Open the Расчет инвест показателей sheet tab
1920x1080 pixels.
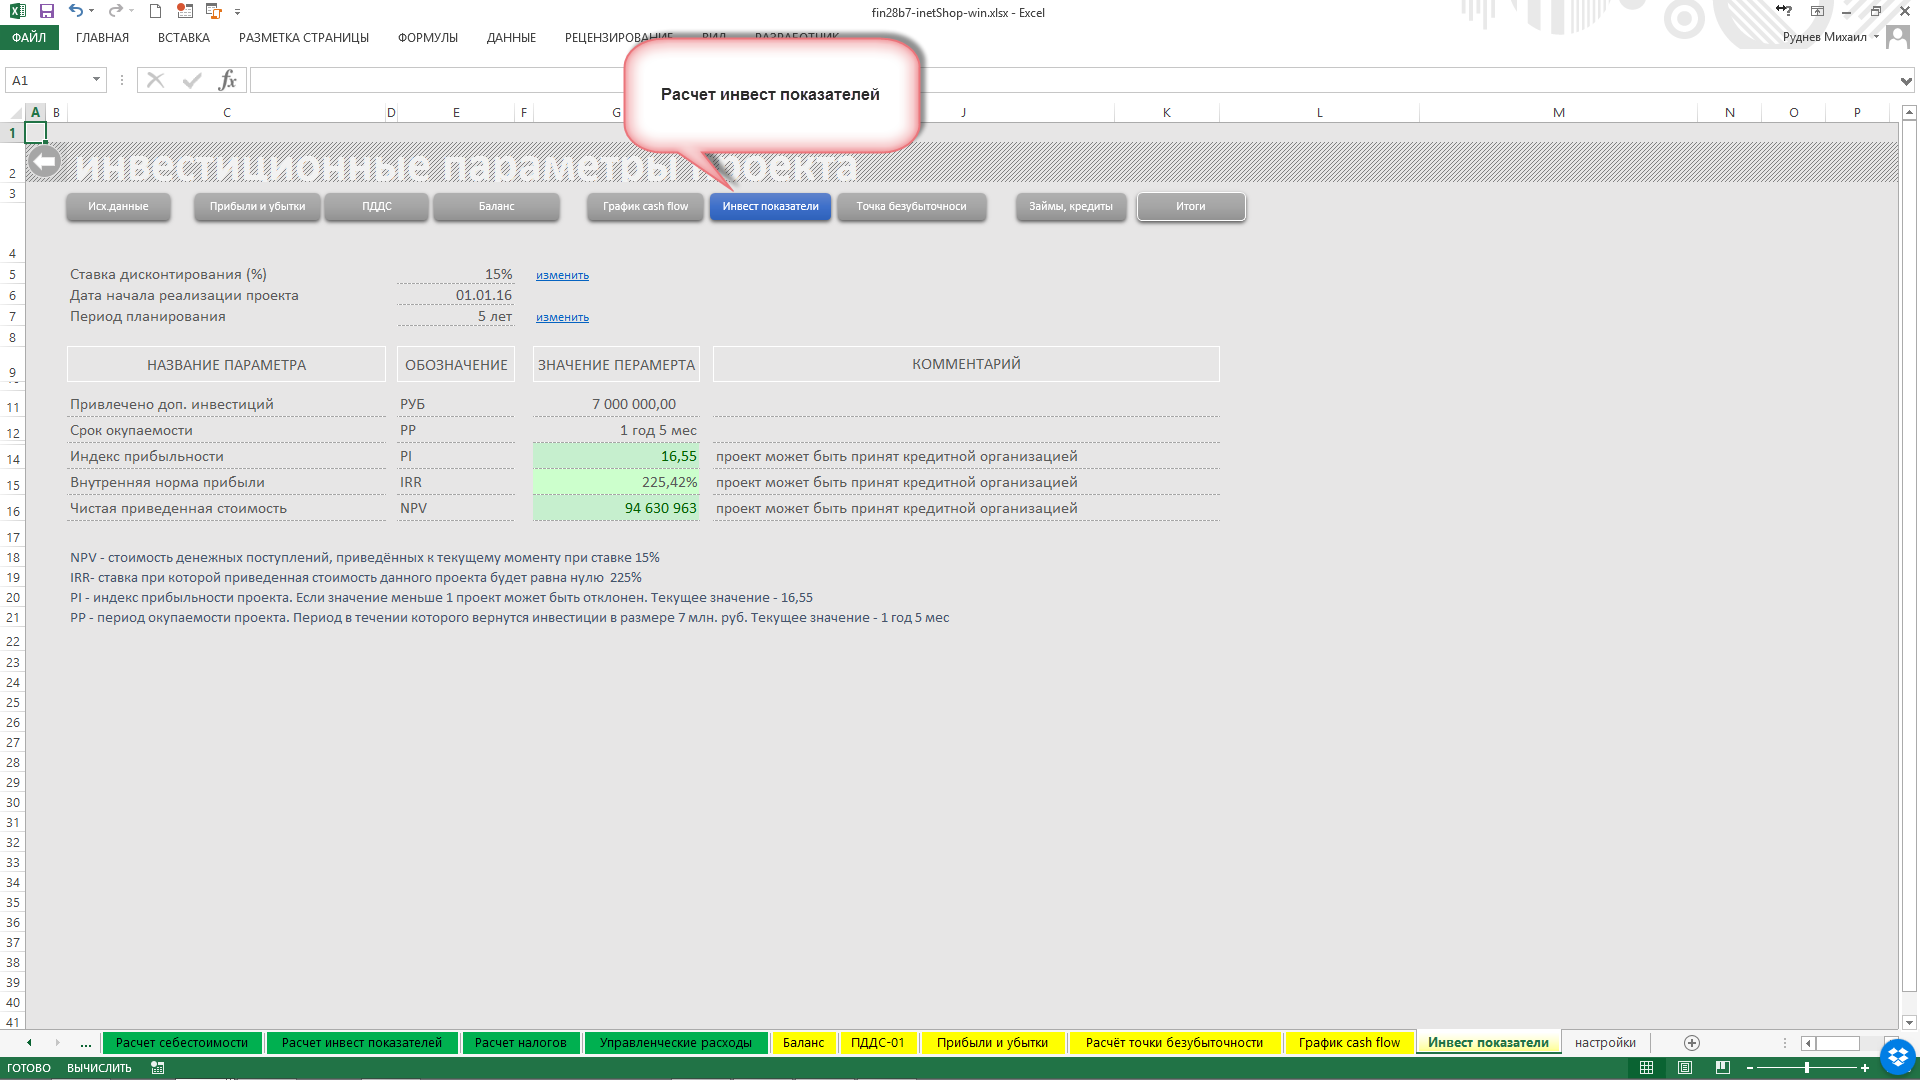361,1042
